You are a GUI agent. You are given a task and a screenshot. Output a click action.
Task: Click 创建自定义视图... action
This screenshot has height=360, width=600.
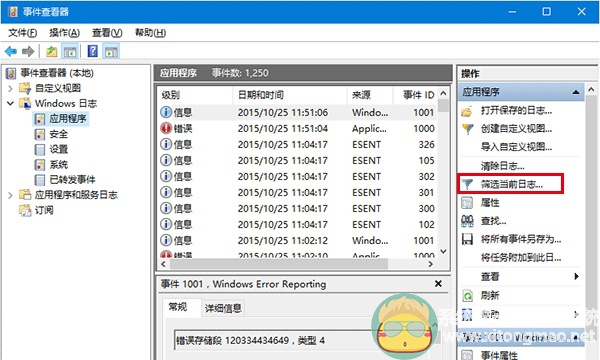[516, 129]
